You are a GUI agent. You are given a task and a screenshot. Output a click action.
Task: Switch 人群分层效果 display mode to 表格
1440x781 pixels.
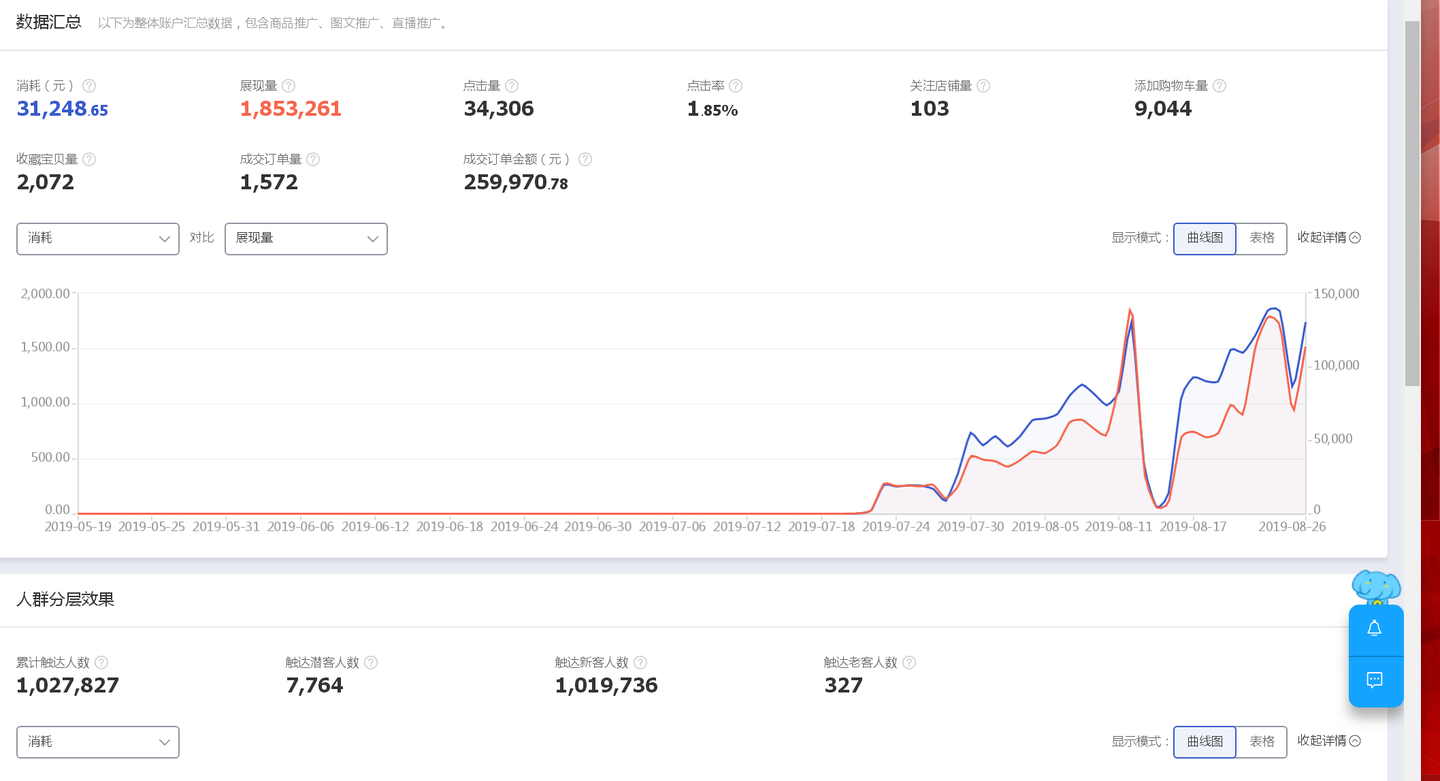(1261, 741)
